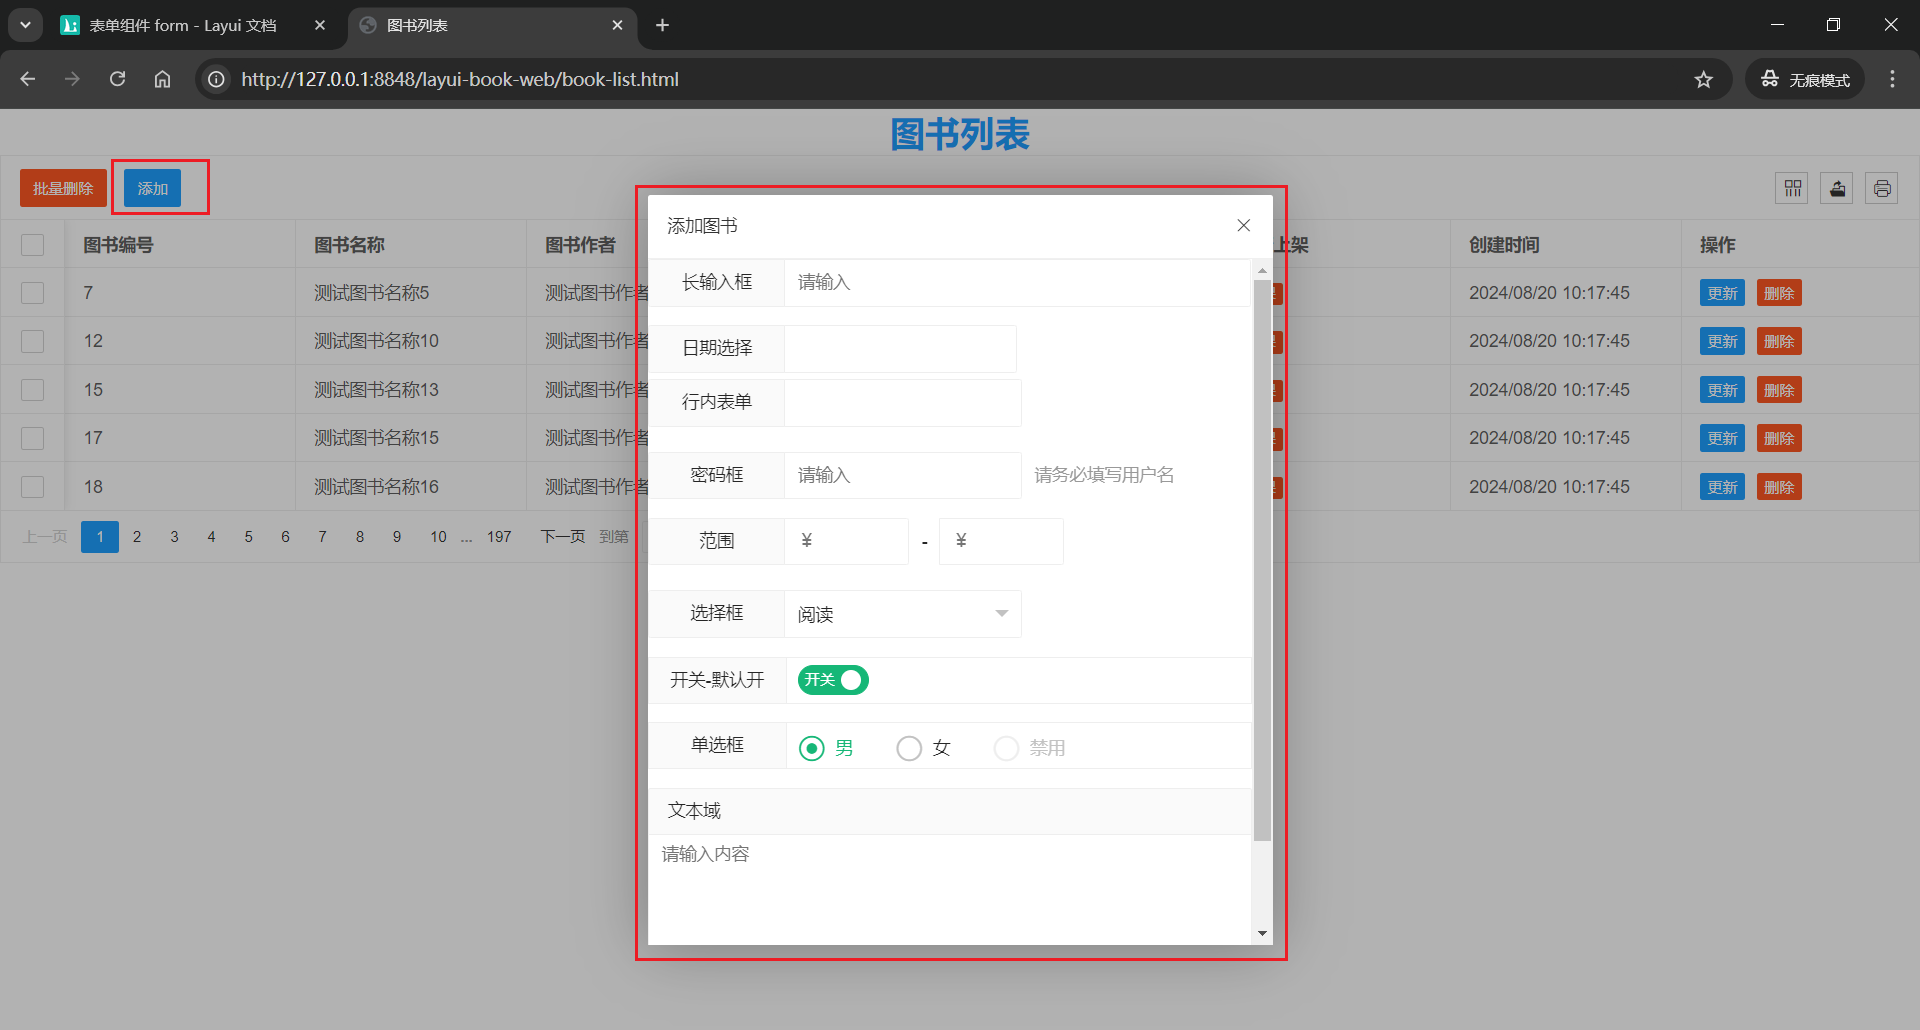Click the browser address bar URL

pyautogui.click(x=460, y=79)
